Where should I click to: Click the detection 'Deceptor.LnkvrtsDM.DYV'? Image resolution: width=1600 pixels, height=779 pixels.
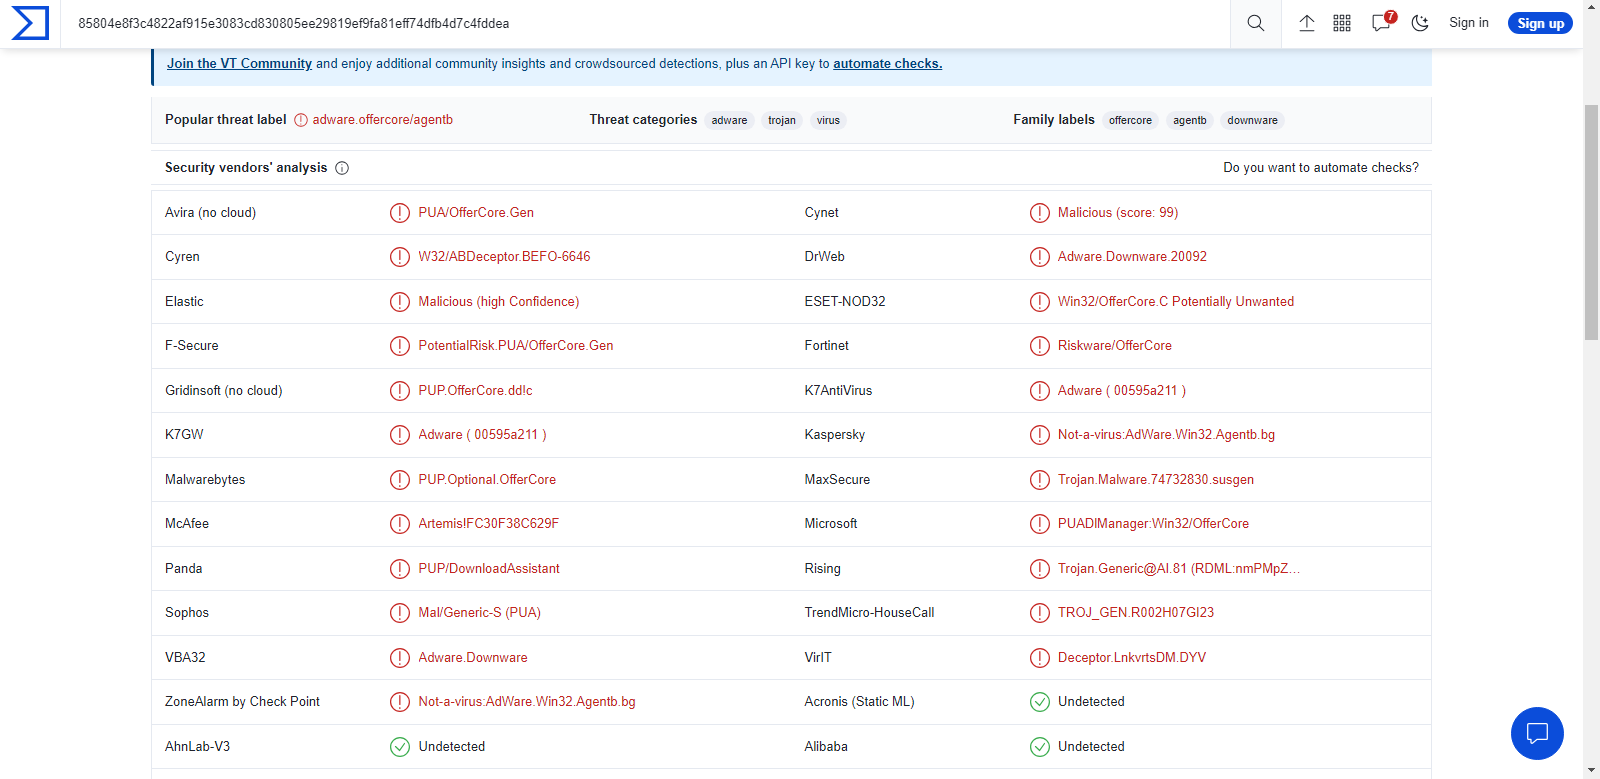[x=1132, y=658]
